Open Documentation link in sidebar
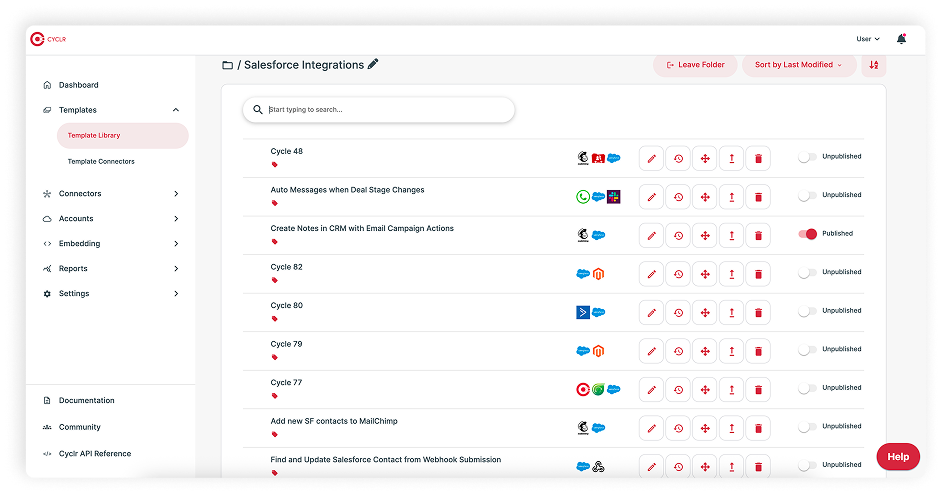This screenshot has width=941, height=493. [x=86, y=401]
